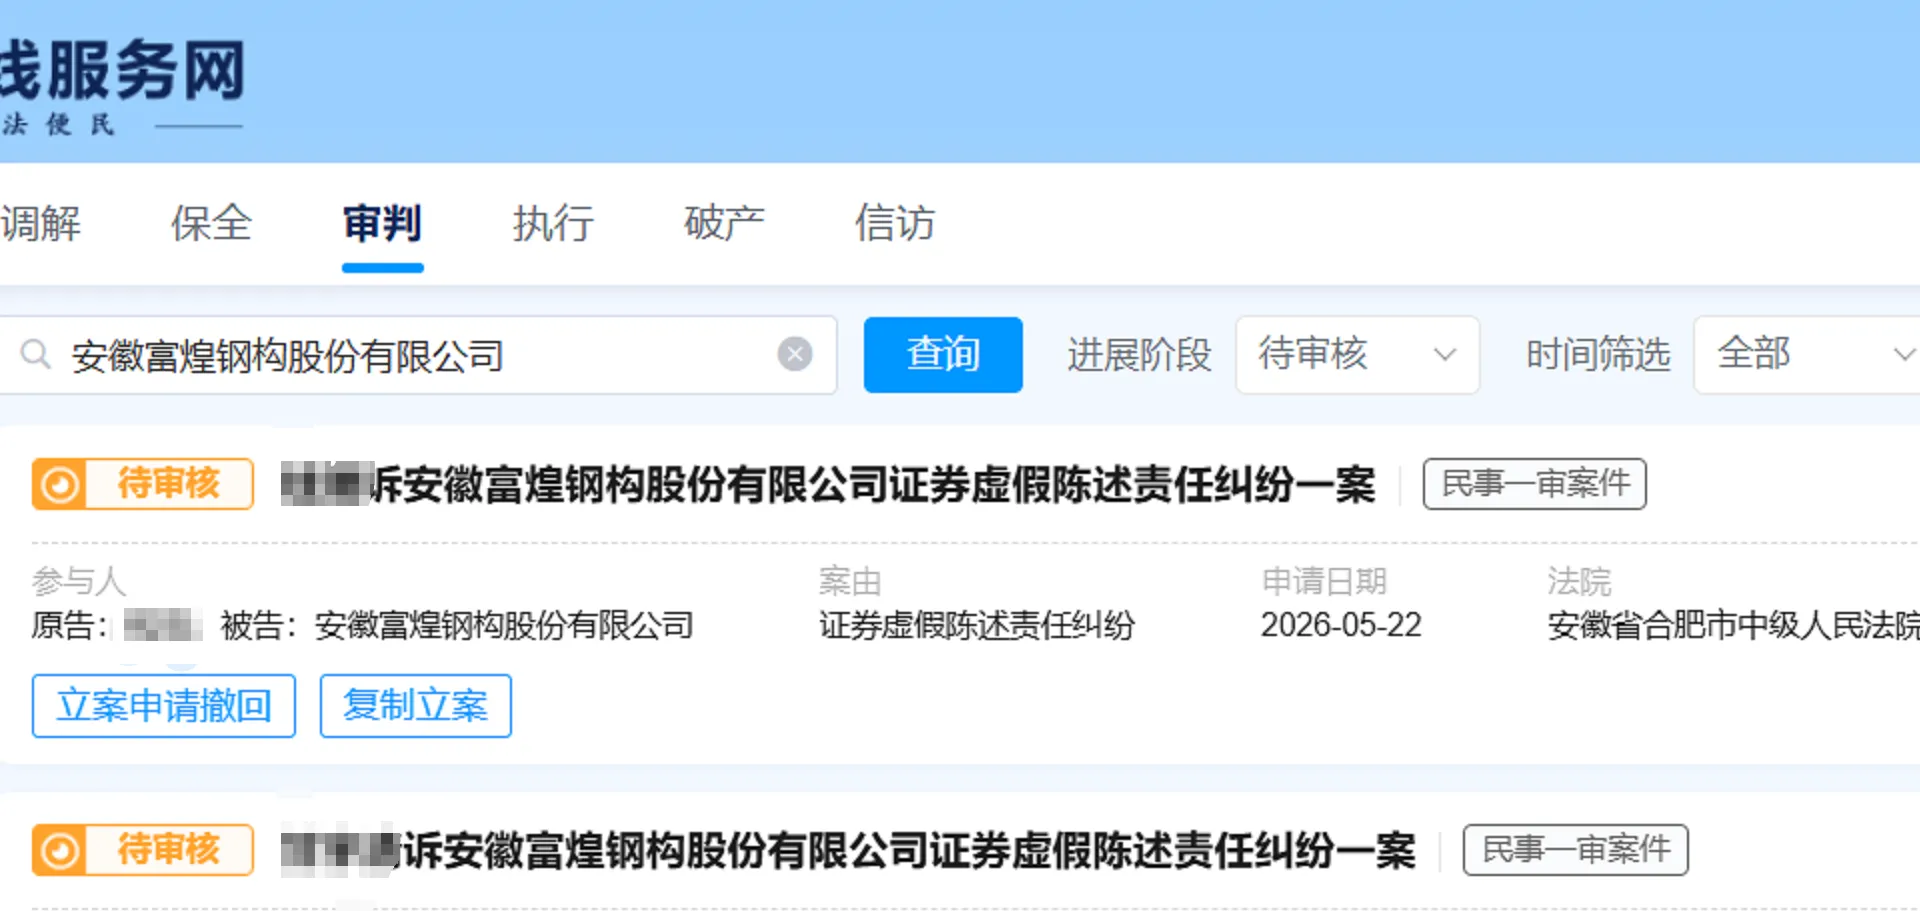Open the 破产 tab
Screen dimensions: 1920x911
pyautogui.click(x=724, y=223)
